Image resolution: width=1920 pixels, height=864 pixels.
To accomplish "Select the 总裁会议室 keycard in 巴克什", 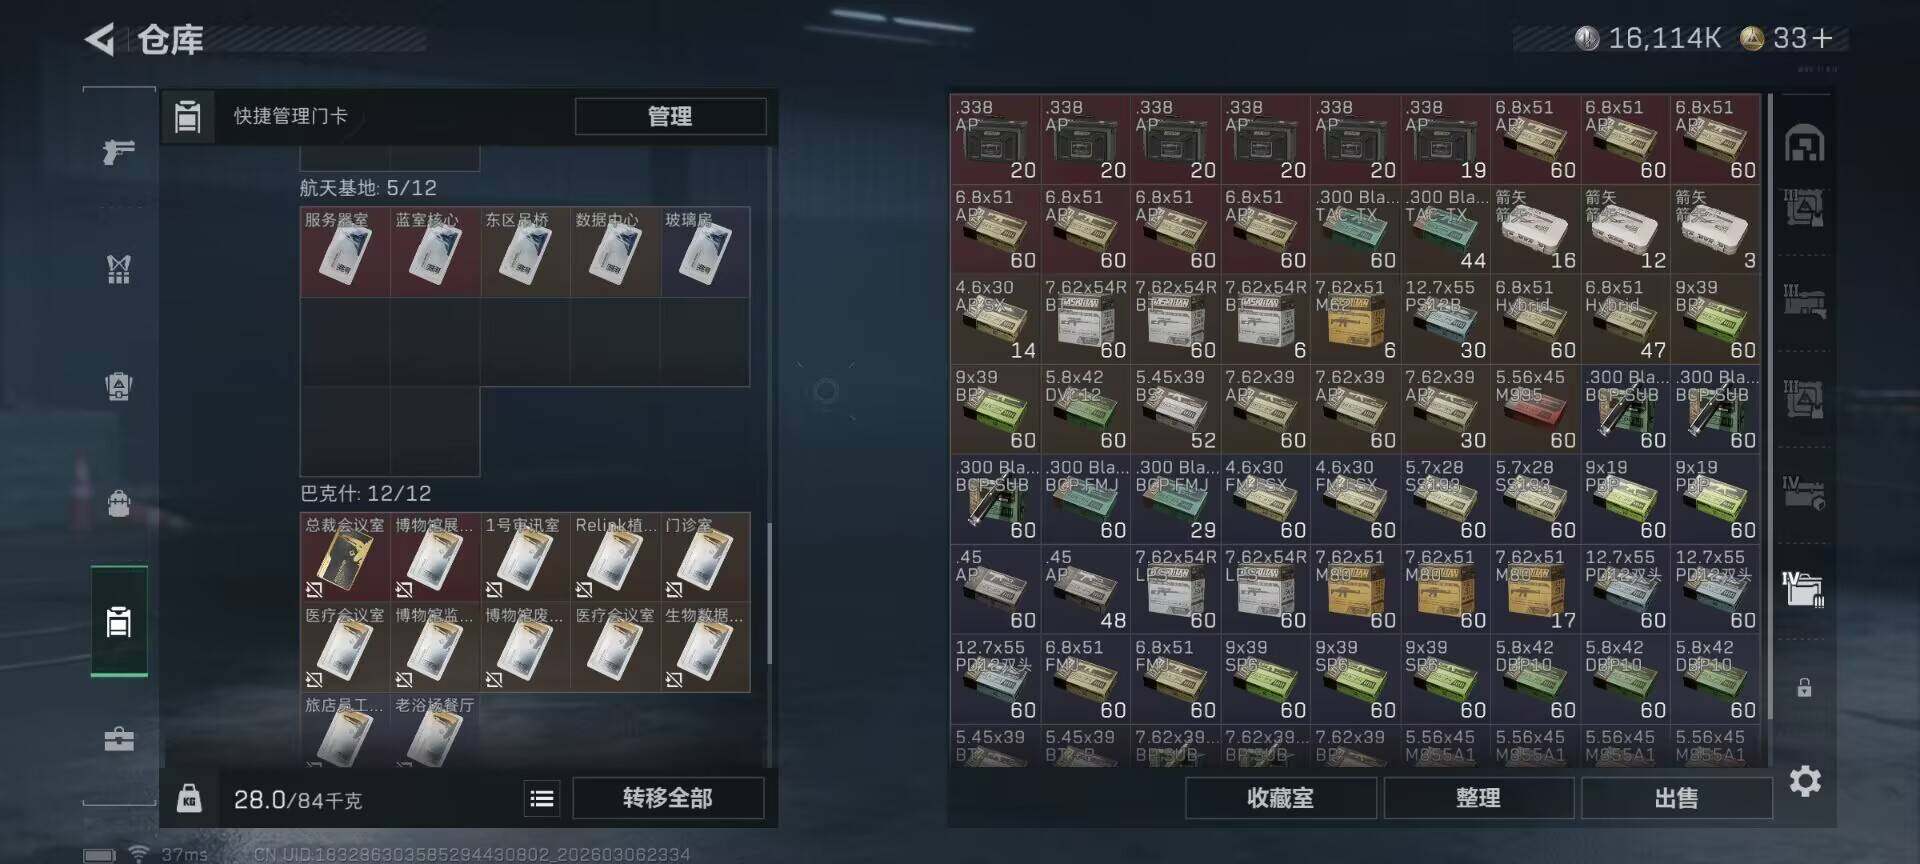I will 345,557.
